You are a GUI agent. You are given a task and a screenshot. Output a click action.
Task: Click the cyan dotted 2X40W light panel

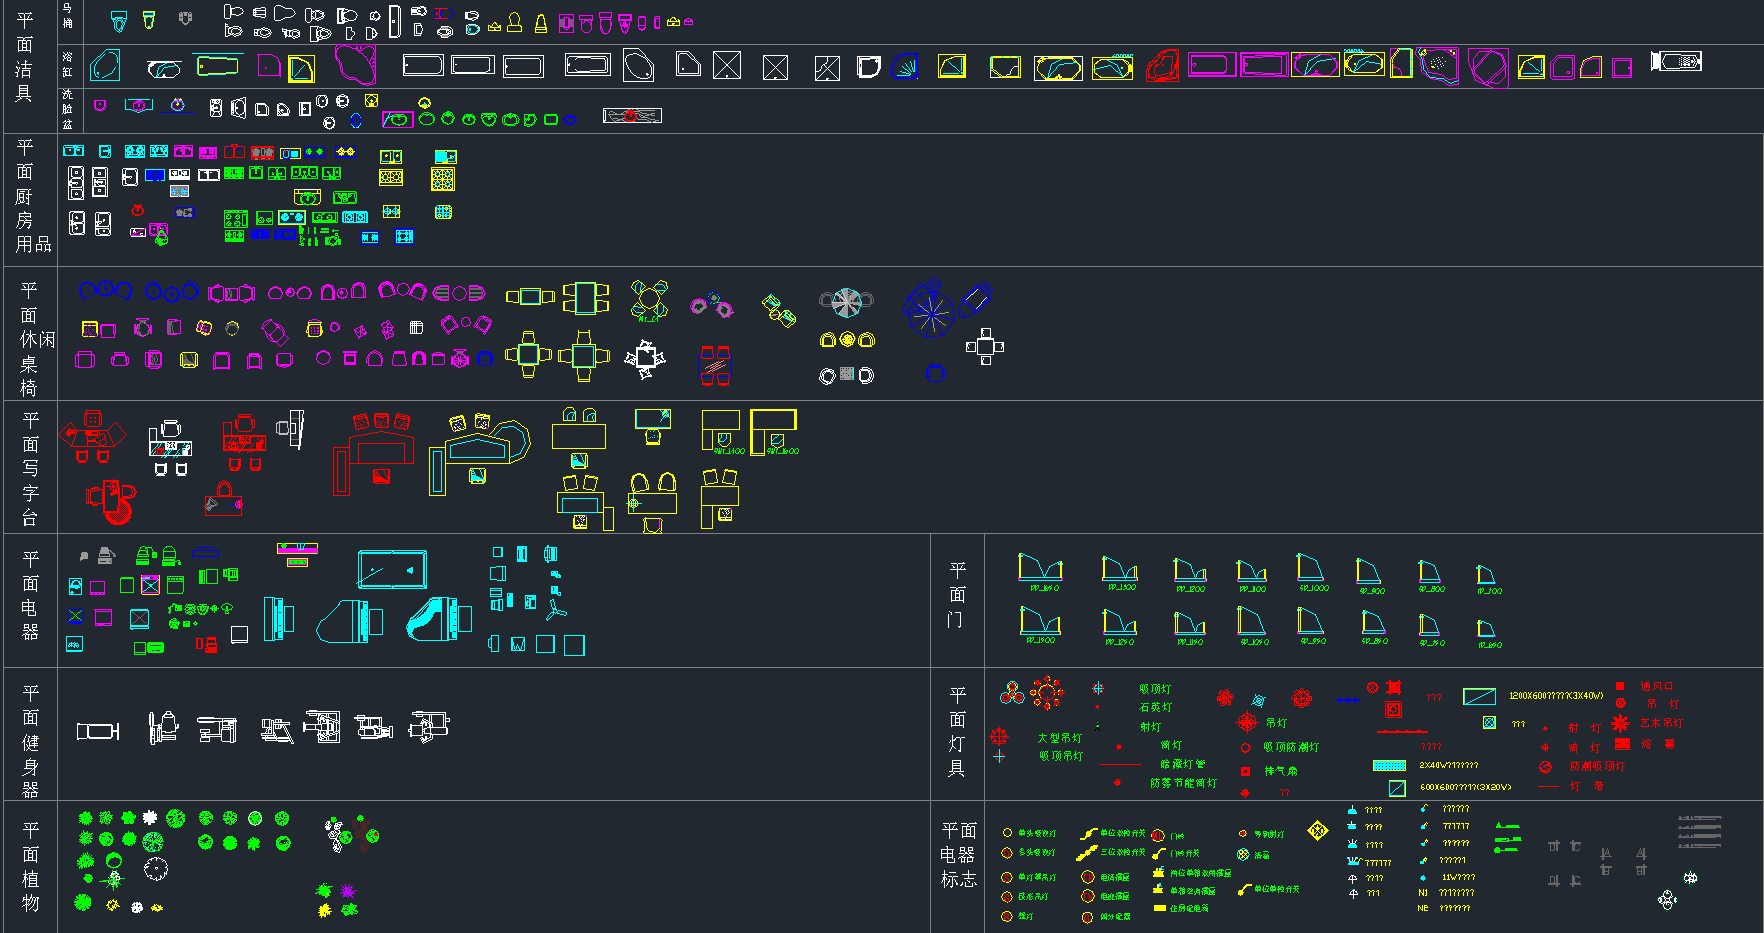(x=1389, y=765)
